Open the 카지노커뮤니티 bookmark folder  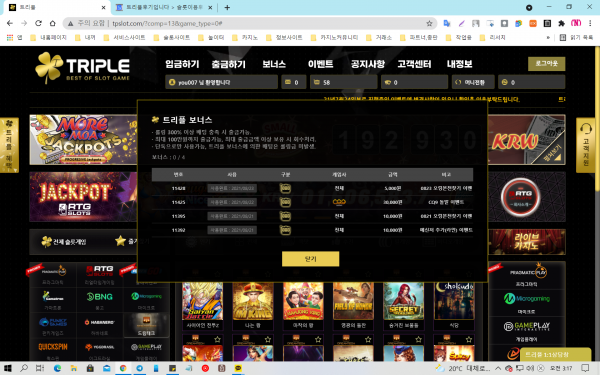[334, 38]
